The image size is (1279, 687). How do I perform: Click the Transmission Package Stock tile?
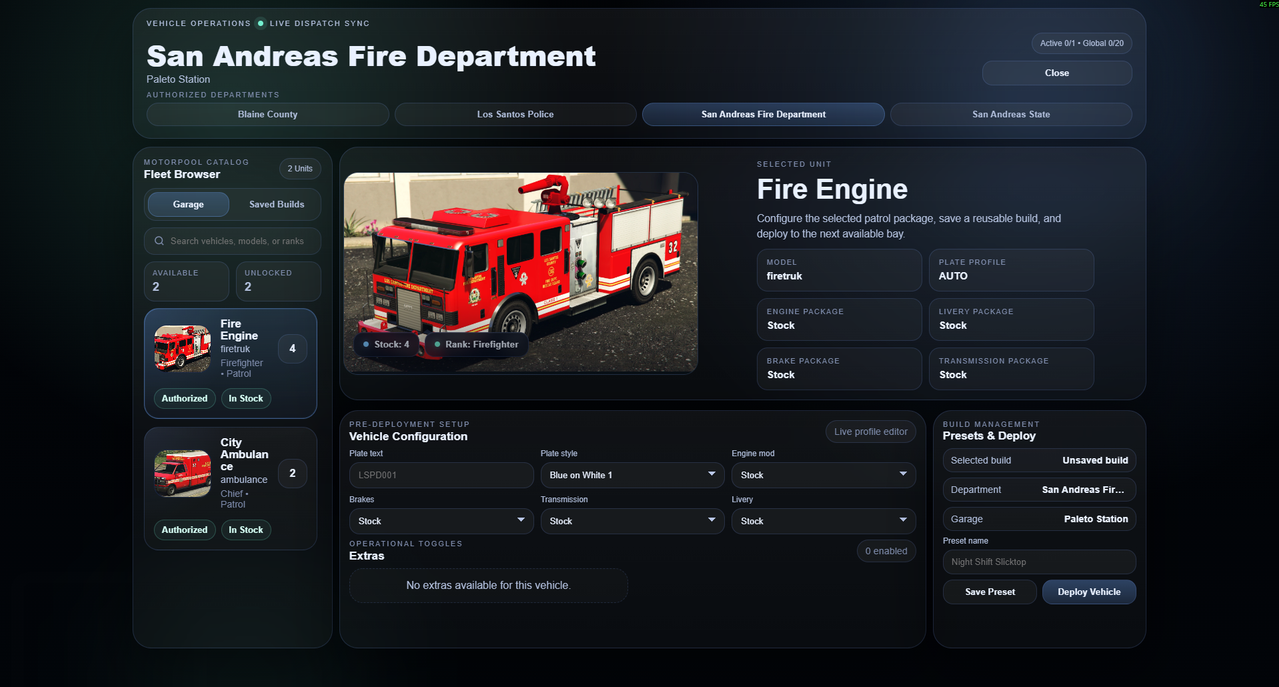[x=1011, y=369]
